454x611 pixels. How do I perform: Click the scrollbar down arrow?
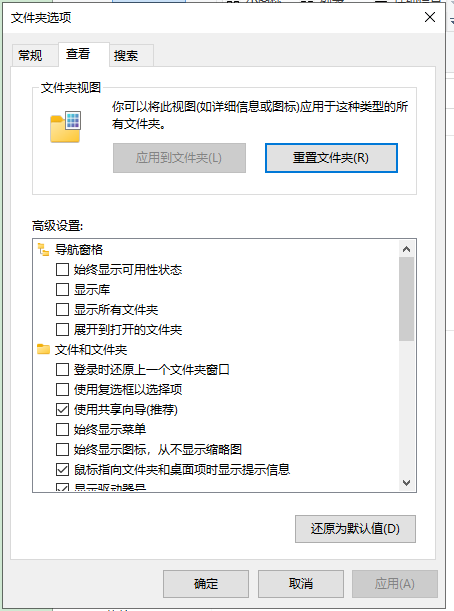[x=406, y=483]
